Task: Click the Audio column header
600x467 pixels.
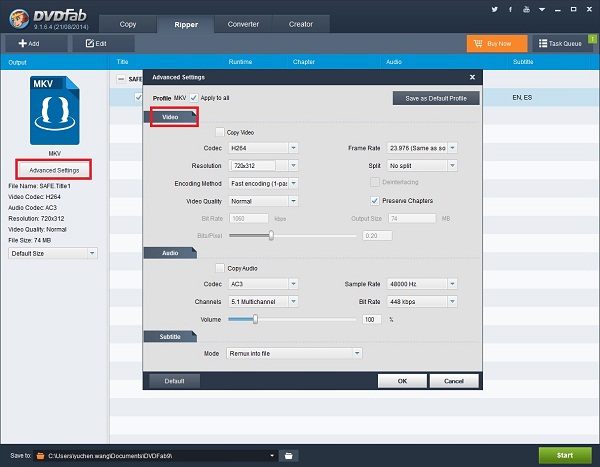Action: coord(393,62)
